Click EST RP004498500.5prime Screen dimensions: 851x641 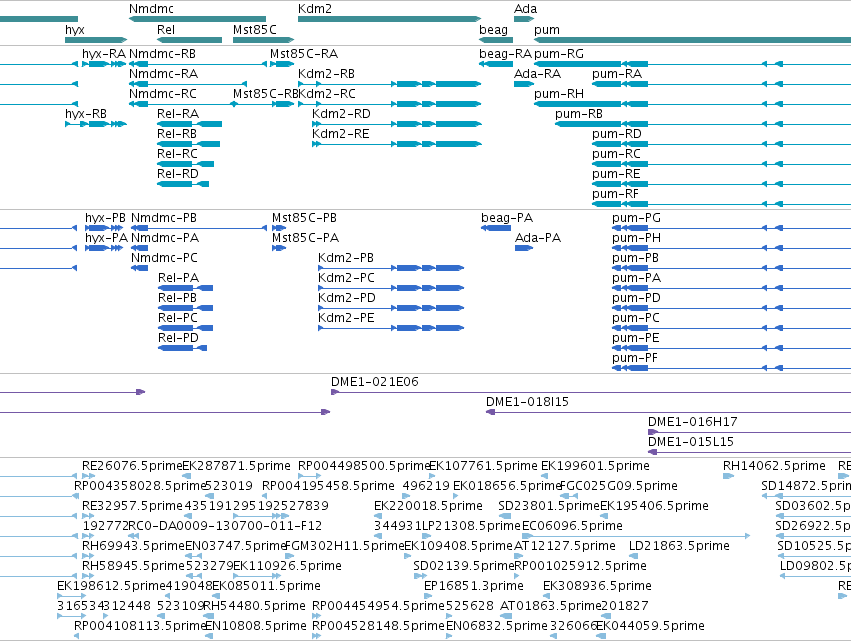click(364, 466)
